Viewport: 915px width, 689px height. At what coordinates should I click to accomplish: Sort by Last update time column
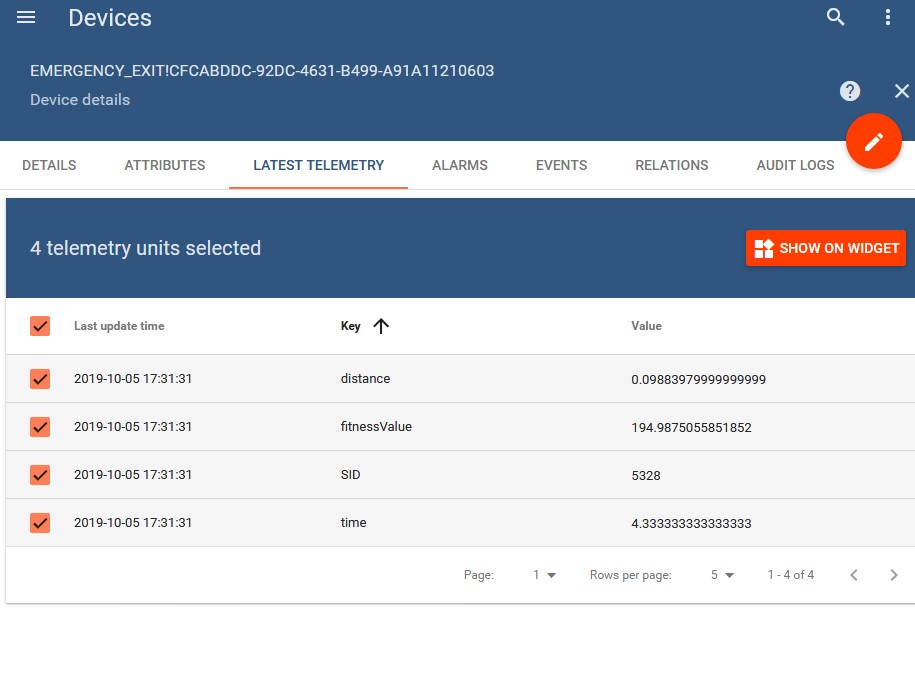coord(119,326)
